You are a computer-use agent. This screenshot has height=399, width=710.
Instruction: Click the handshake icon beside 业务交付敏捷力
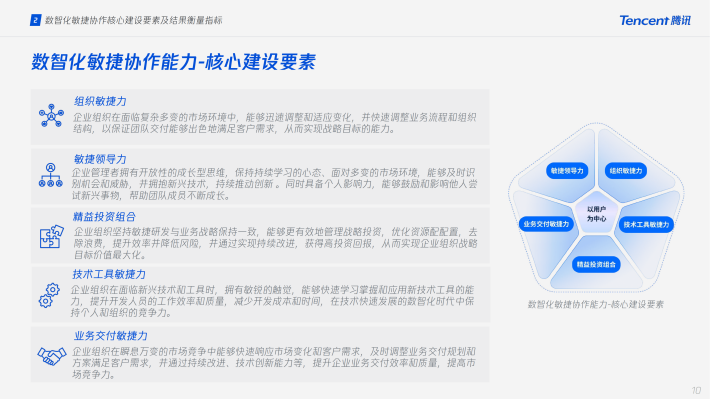point(52,356)
